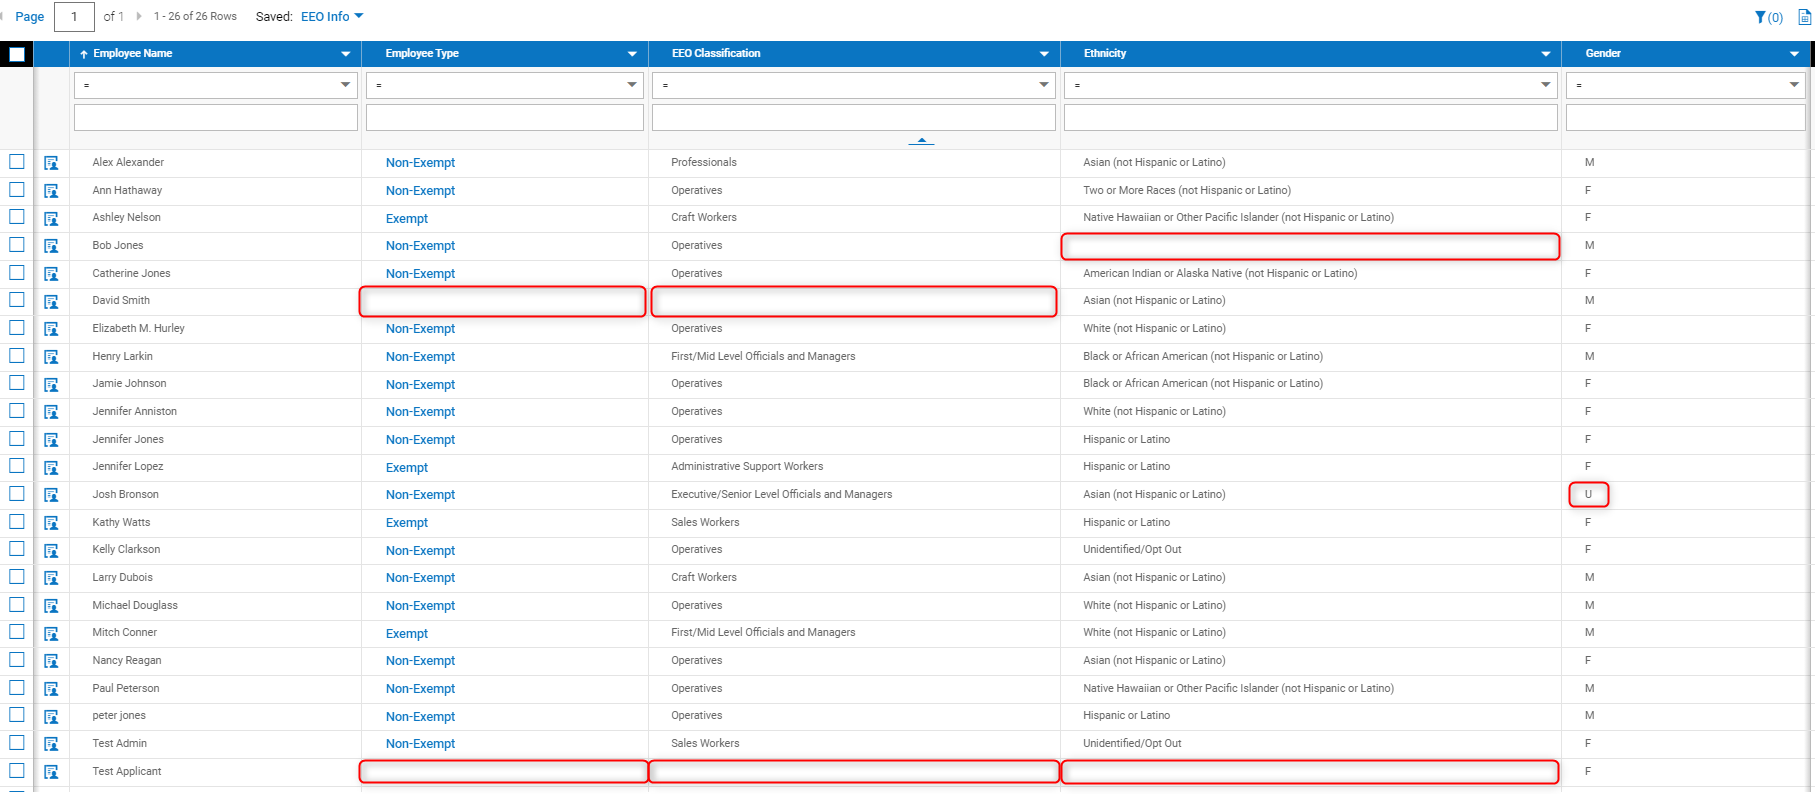Select 'Executive/Senior Level Officials and Managers' cell
This screenshot has width=1815, height=794.
(x=782, y=494)
